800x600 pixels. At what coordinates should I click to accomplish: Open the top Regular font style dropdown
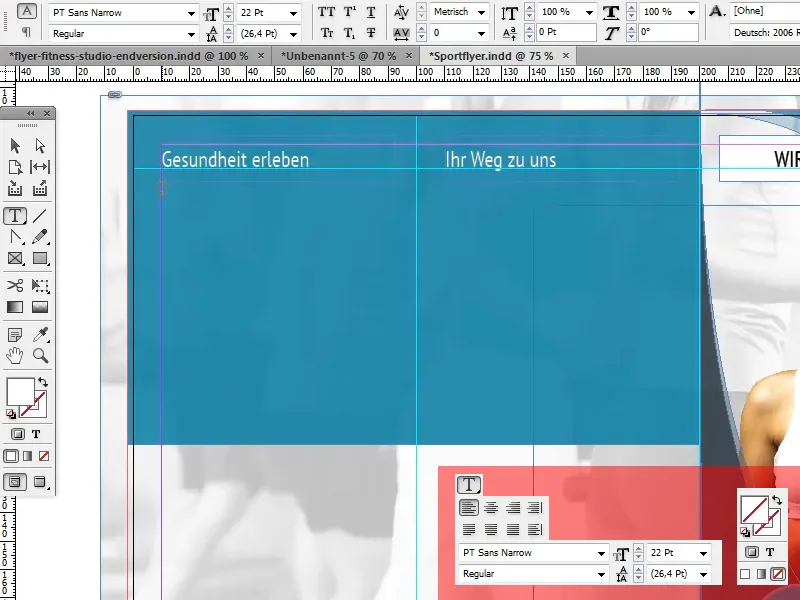(x=191, y=34)
